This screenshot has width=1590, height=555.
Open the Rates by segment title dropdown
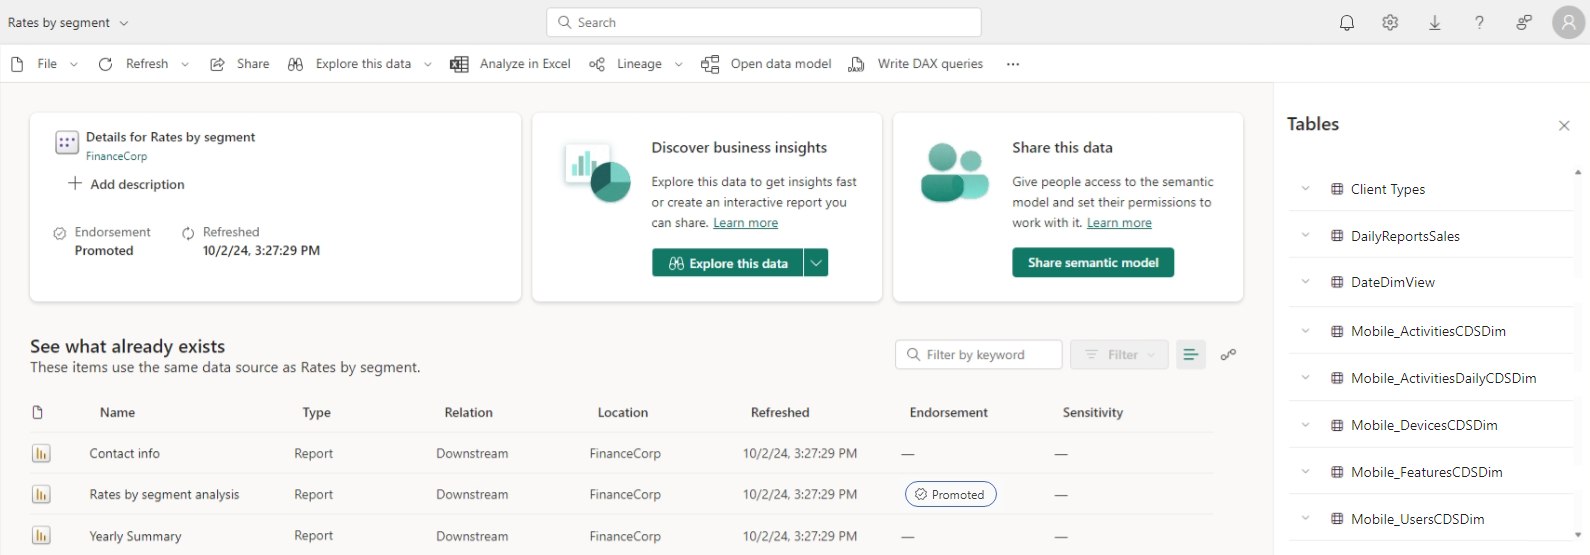tap(124, 23)
